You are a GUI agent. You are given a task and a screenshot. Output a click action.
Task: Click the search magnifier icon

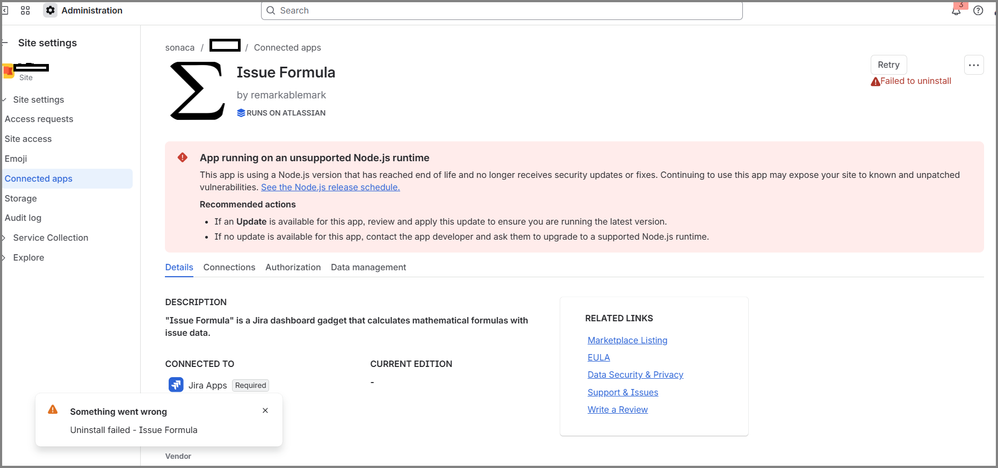pyautogui.click(x=271, y=11)
